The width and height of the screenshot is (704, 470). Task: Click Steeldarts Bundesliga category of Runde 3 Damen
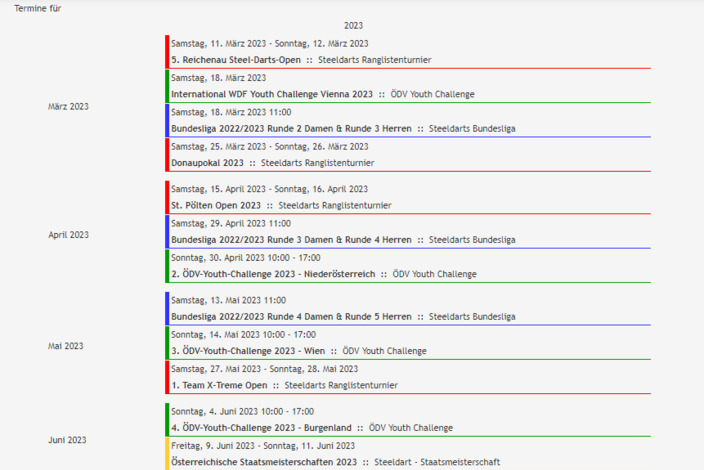coord(472,240)
